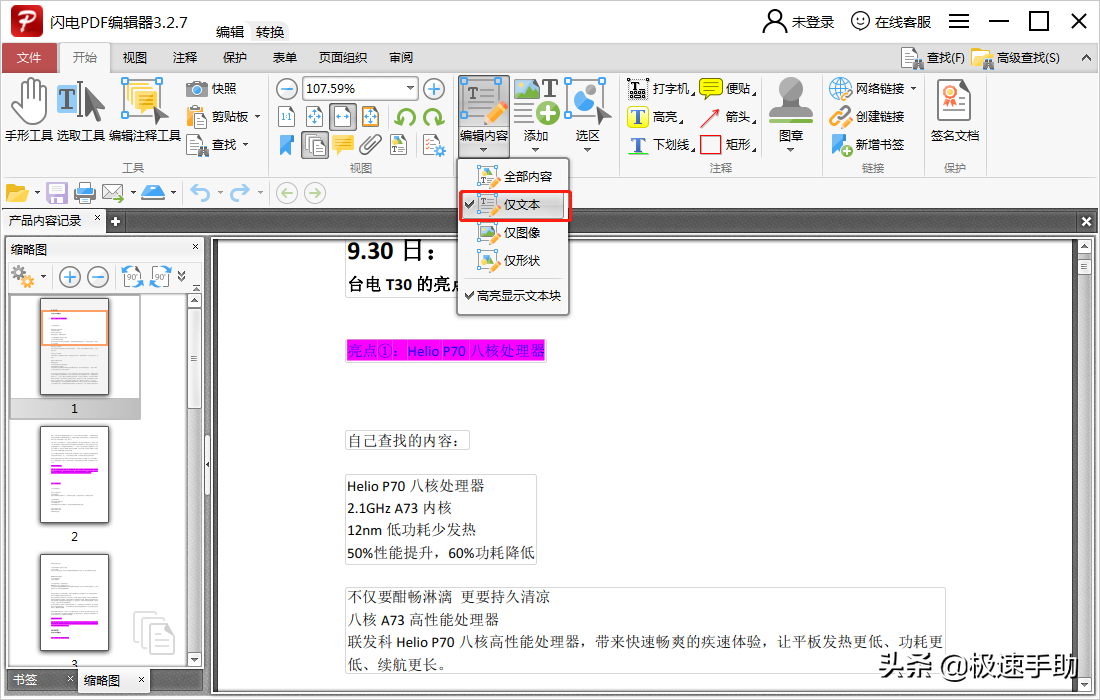Switch to the 页面组织 ribbon tab
Image resolution: width=1100 pixels, height=700 pixels.
click(342, 57)
